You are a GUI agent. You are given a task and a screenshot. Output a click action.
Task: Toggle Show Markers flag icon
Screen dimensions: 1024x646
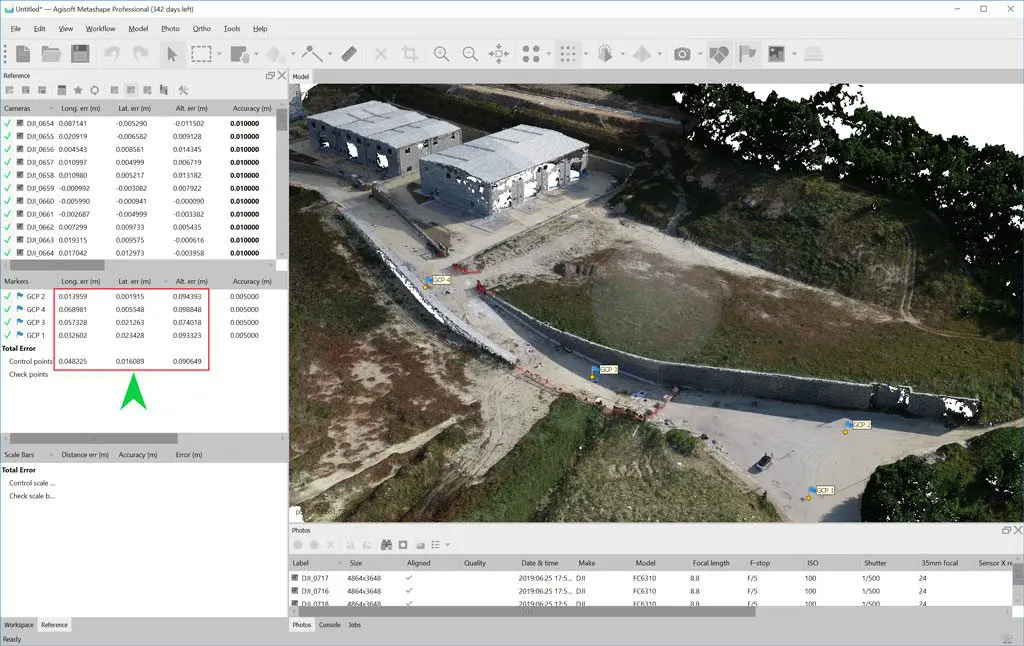pos(747,54)
